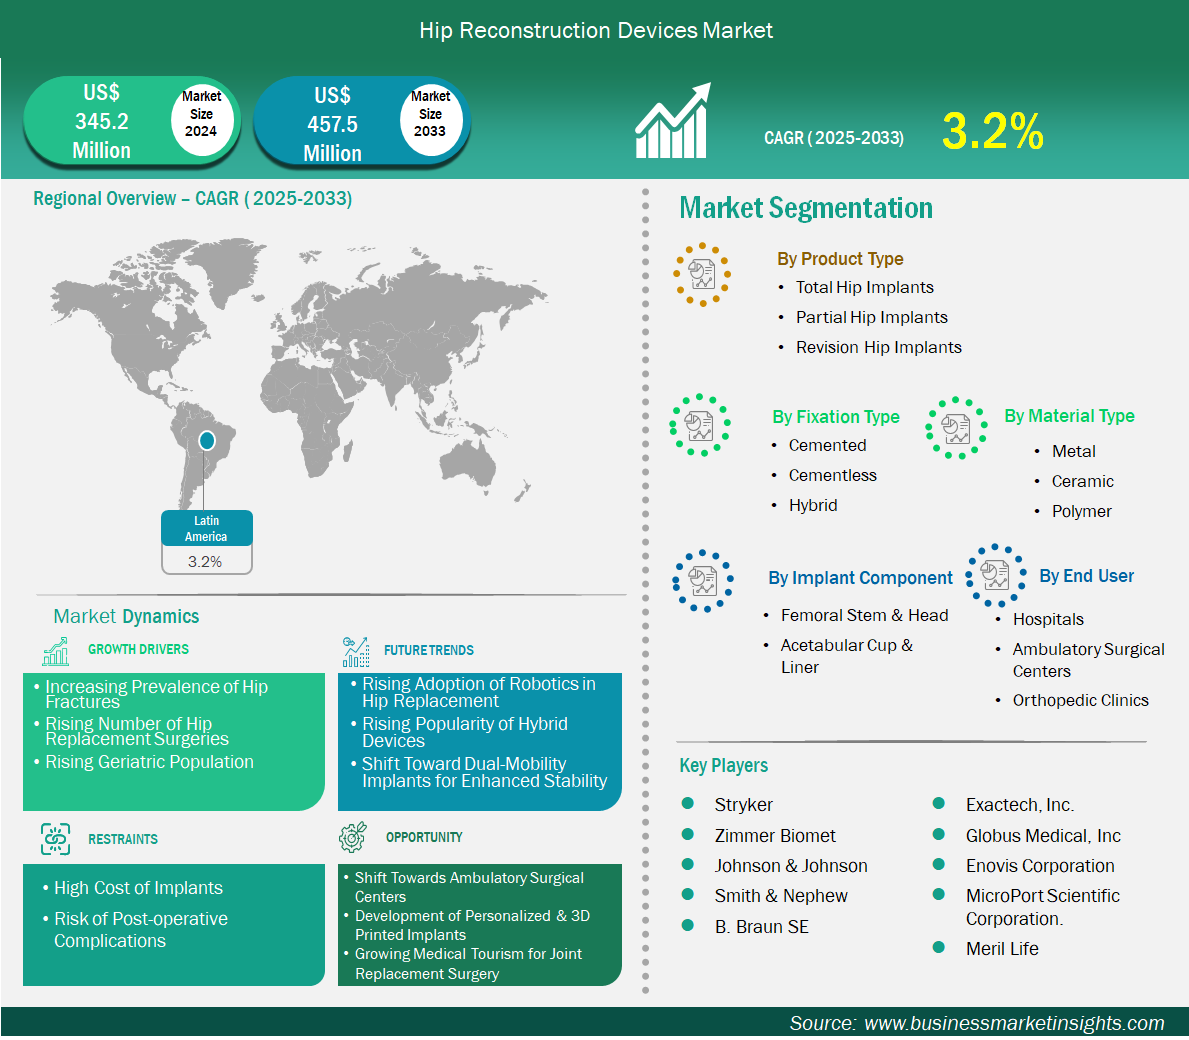The width and height of the screenshot is (1189, 1040).
Task: Click the Future Trends icon
Action: point(355,652)
